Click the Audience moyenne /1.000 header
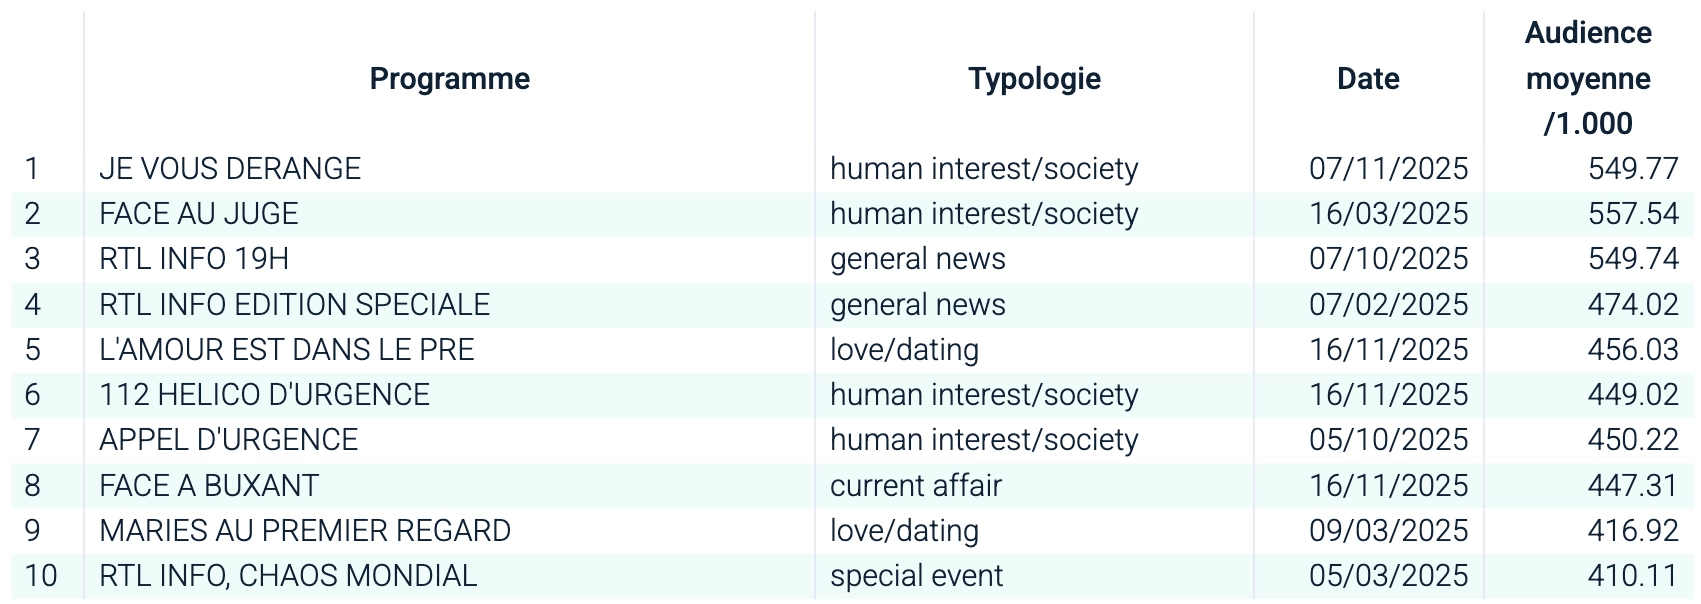This screenshot has width=1701, height=604. pos(1588,79)
